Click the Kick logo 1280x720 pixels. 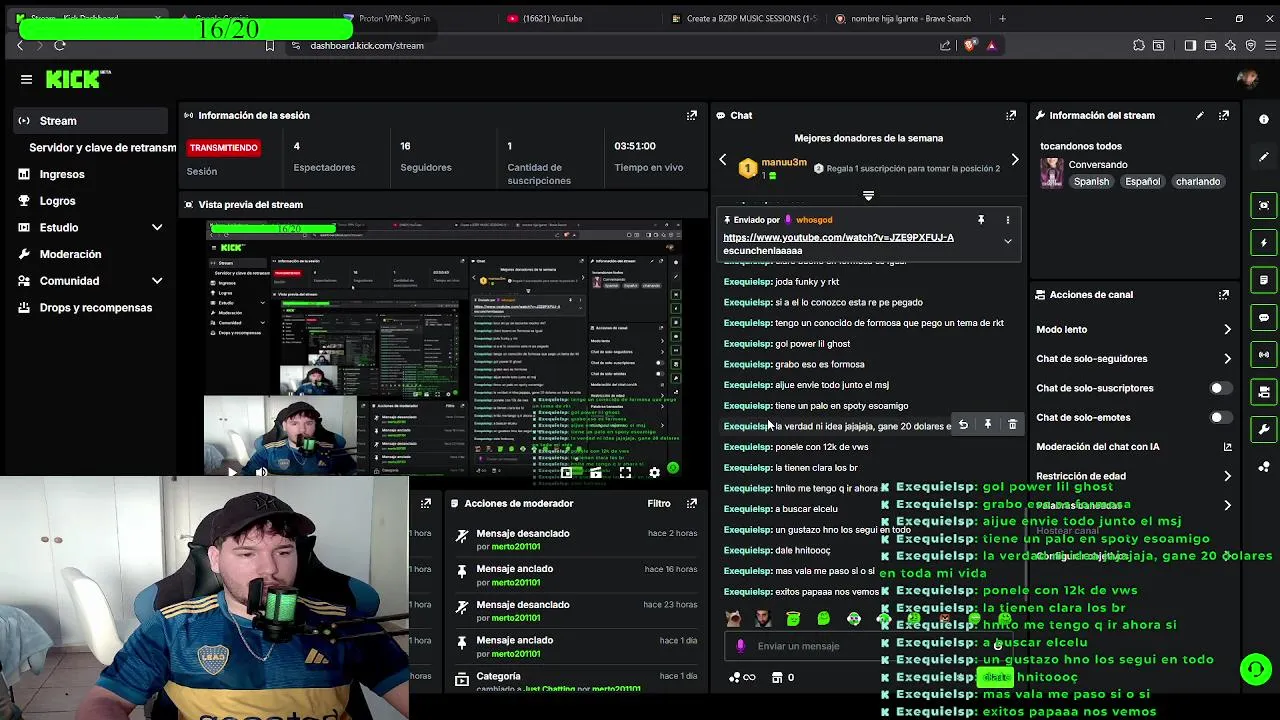pos(78,79)
